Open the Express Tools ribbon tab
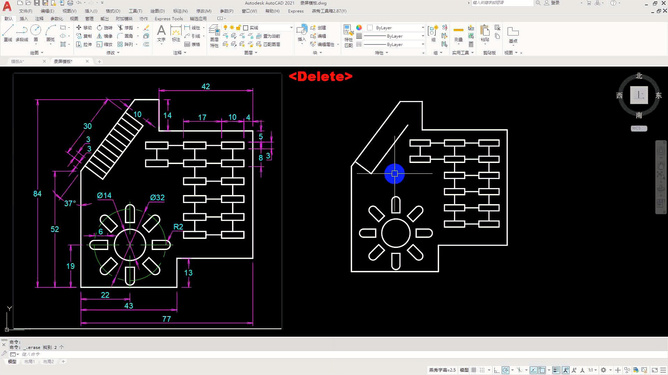The height and width of the screenshot is (375, 668). (x=169, y=19)
